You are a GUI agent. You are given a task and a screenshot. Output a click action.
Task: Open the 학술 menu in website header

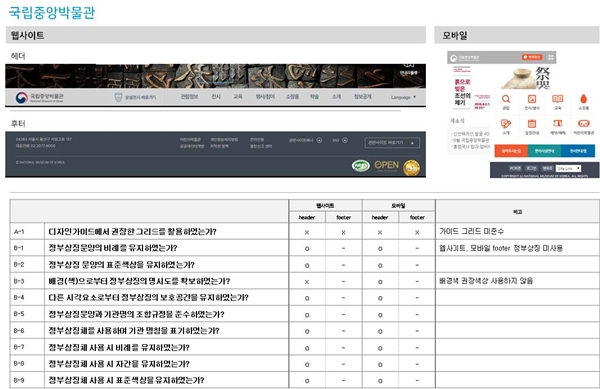click(x=314, y=97)
